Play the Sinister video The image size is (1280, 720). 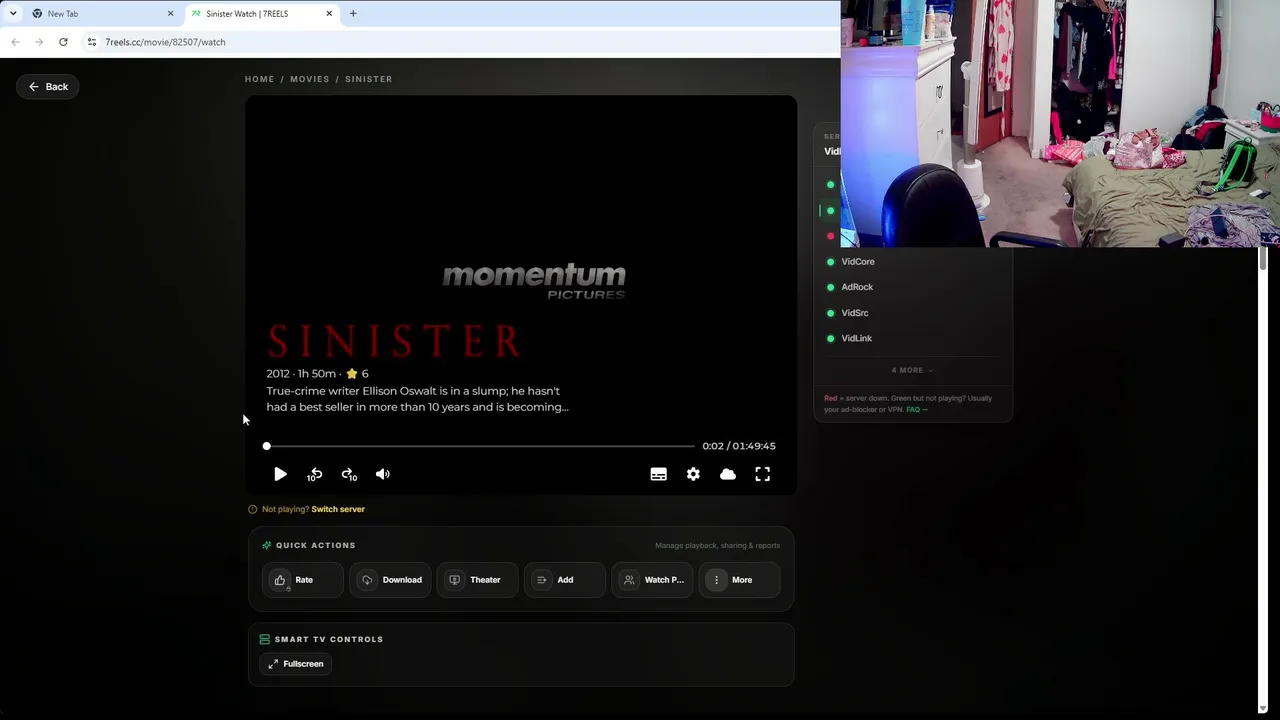coord(280,474)
